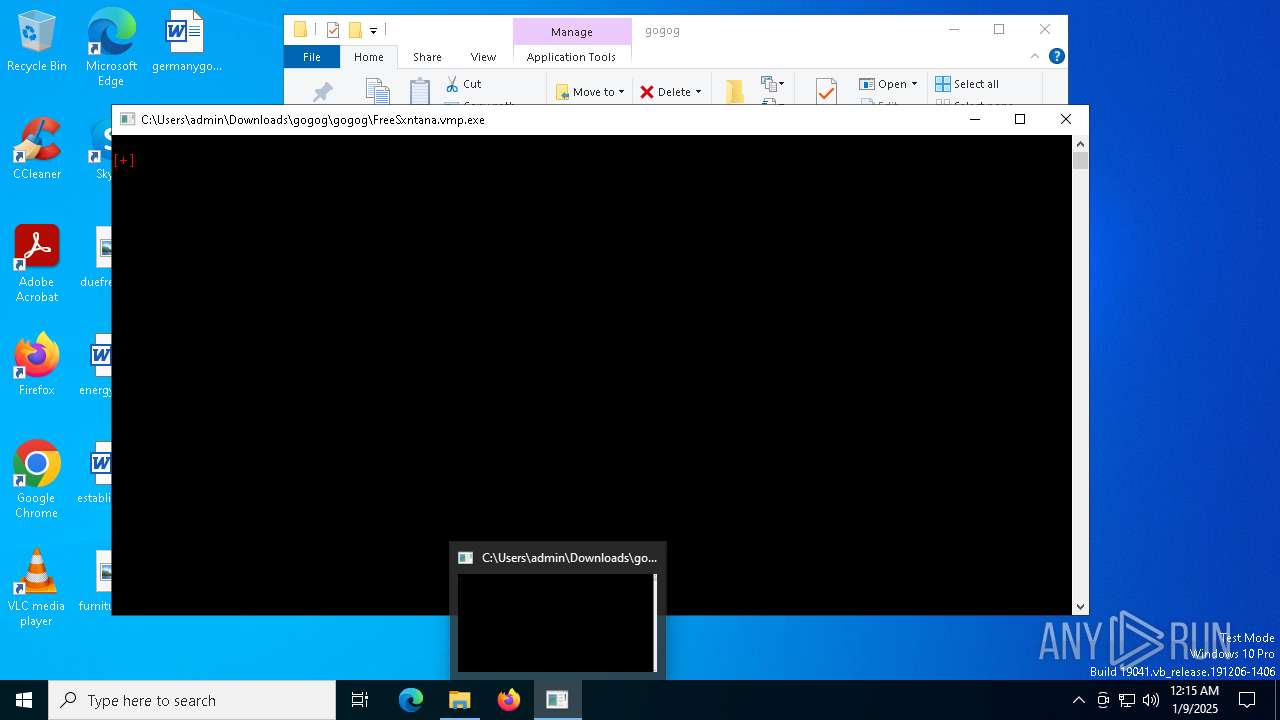Open Explorer Help question mark icon
1280x720 pixels.
(x=1056, y=56)
